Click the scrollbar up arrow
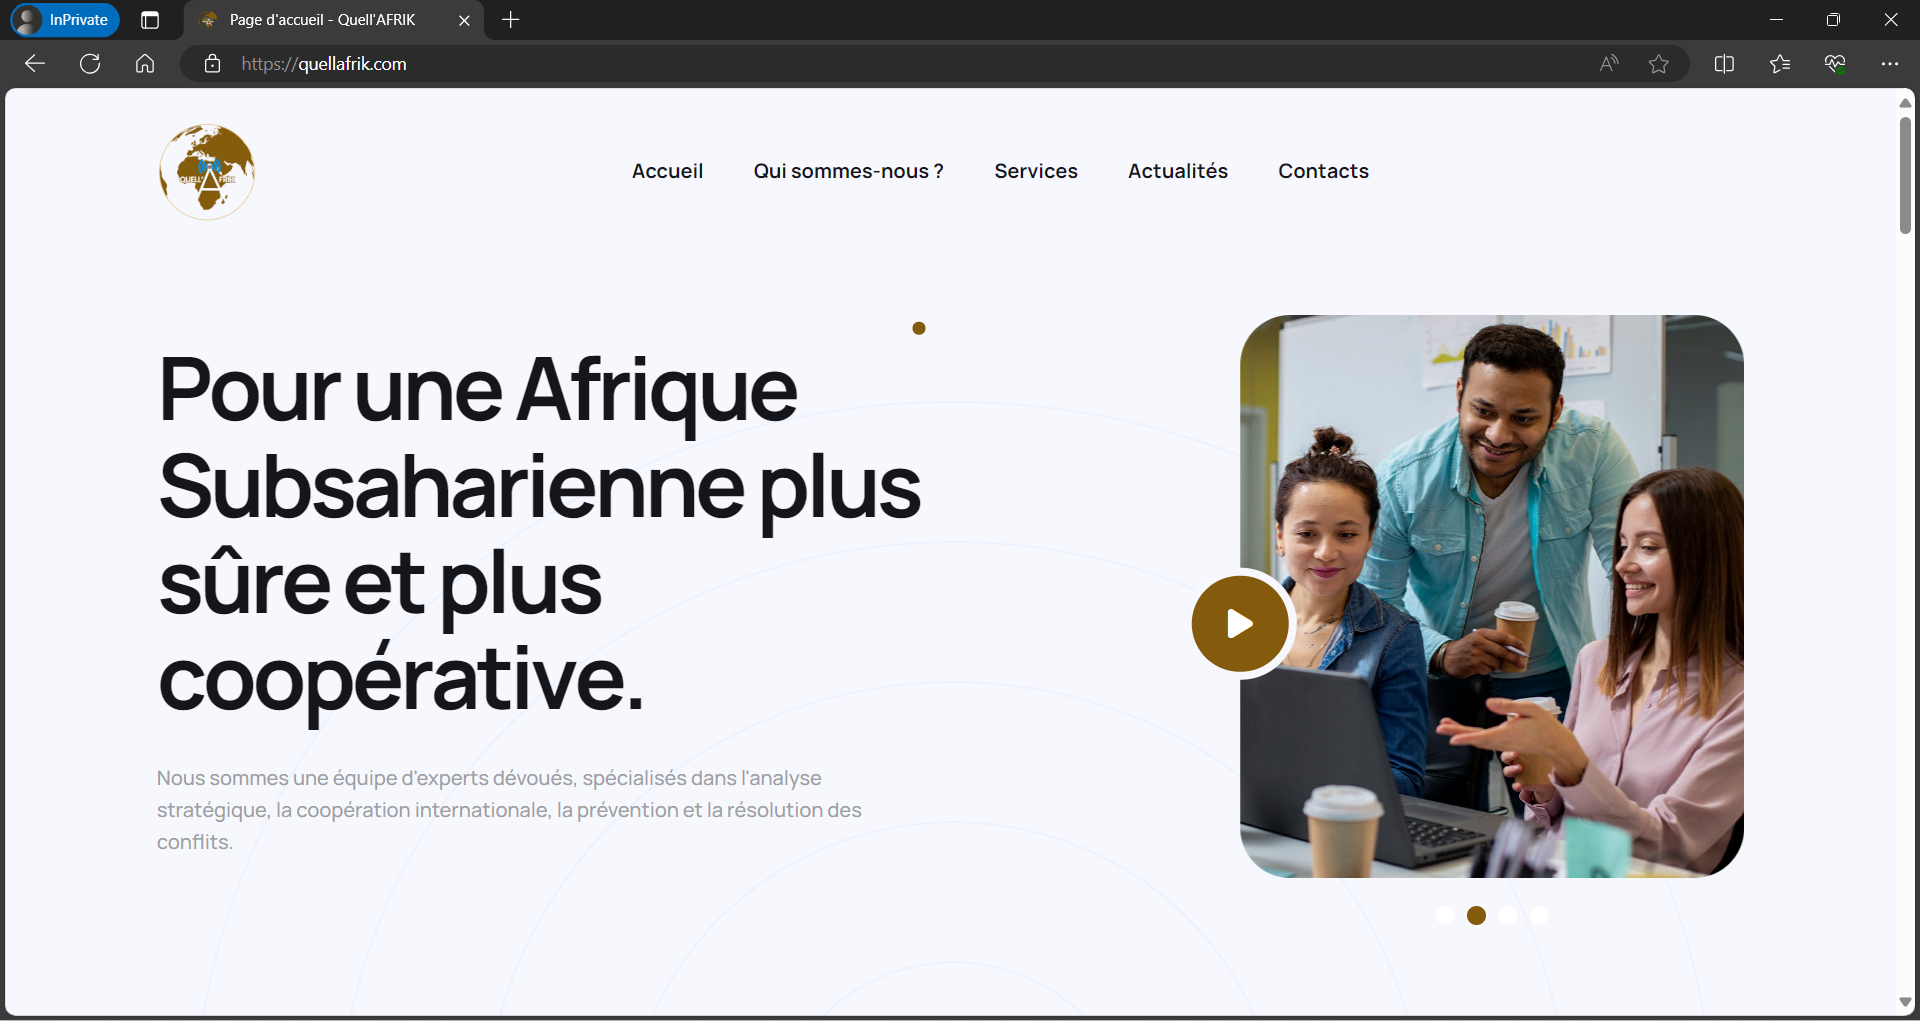This screenshot has width=1920, height=1021. pos(1905,103)
